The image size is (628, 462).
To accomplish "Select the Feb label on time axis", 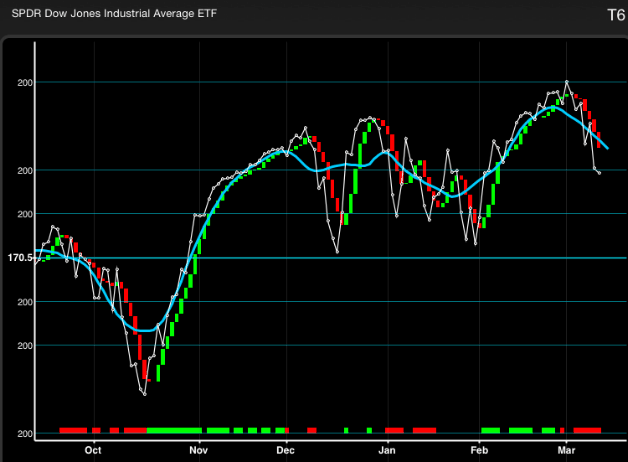I will [479, 450].
